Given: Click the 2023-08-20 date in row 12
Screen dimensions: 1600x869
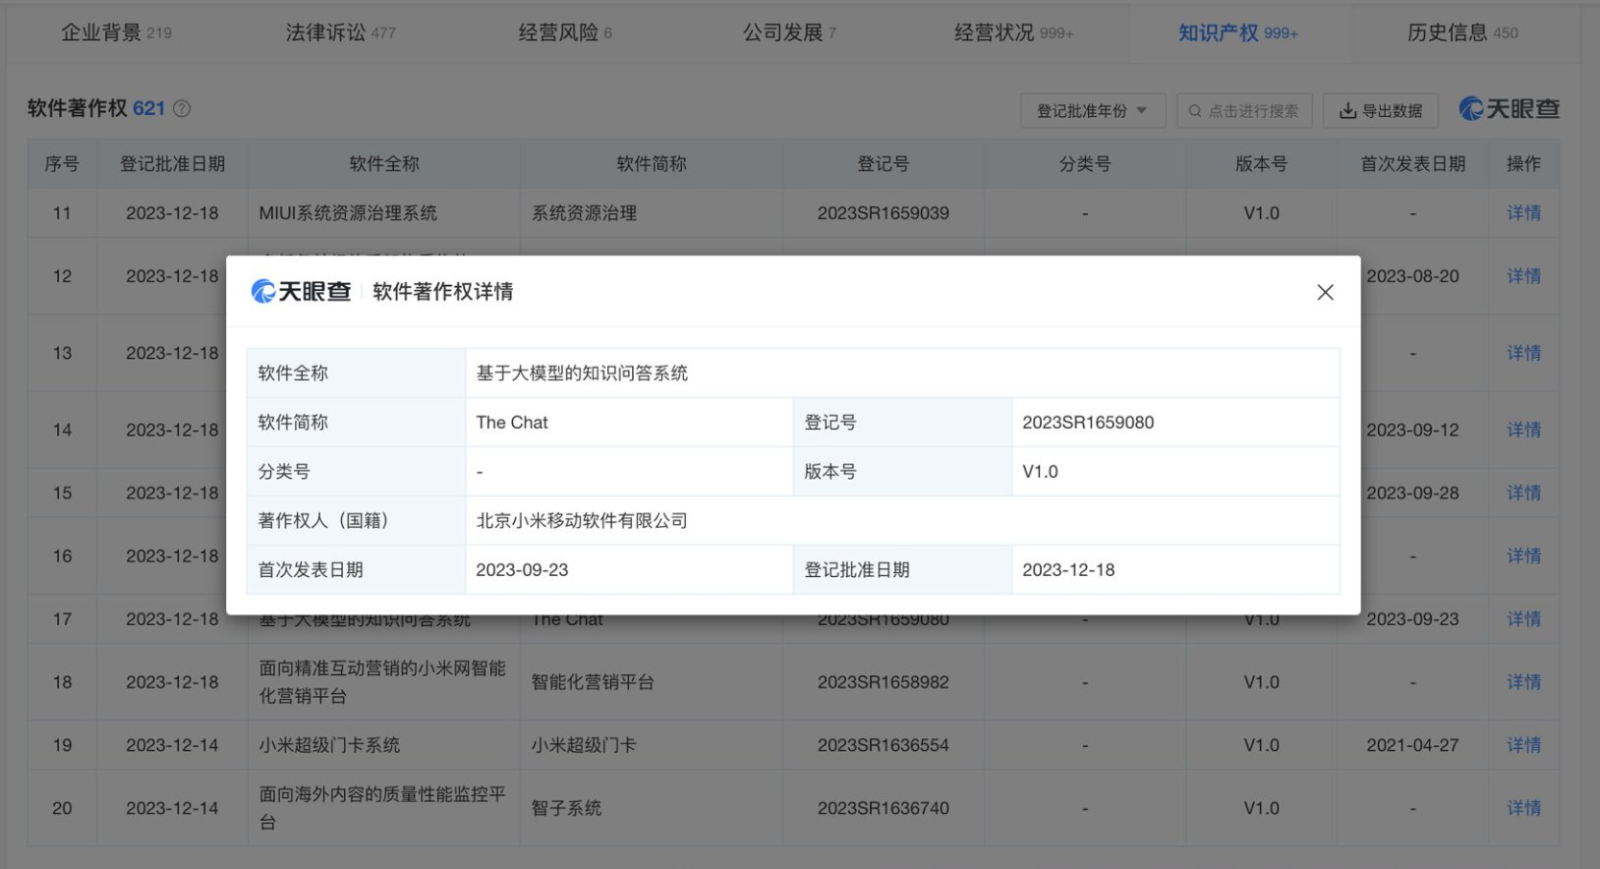Looking at the screenshot, I should (1413, 276).
